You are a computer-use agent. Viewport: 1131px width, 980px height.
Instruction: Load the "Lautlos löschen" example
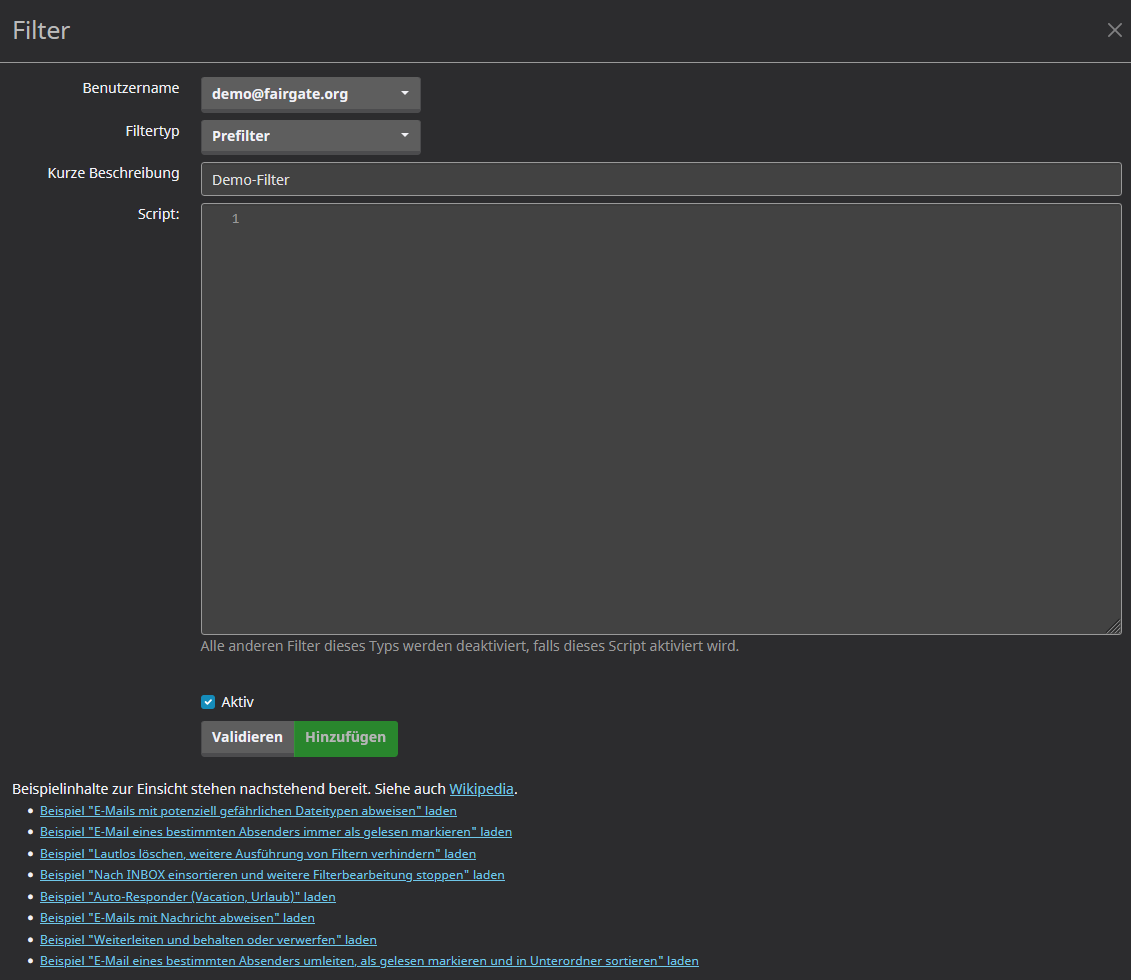pyautogui.click(x=258, y=854)
